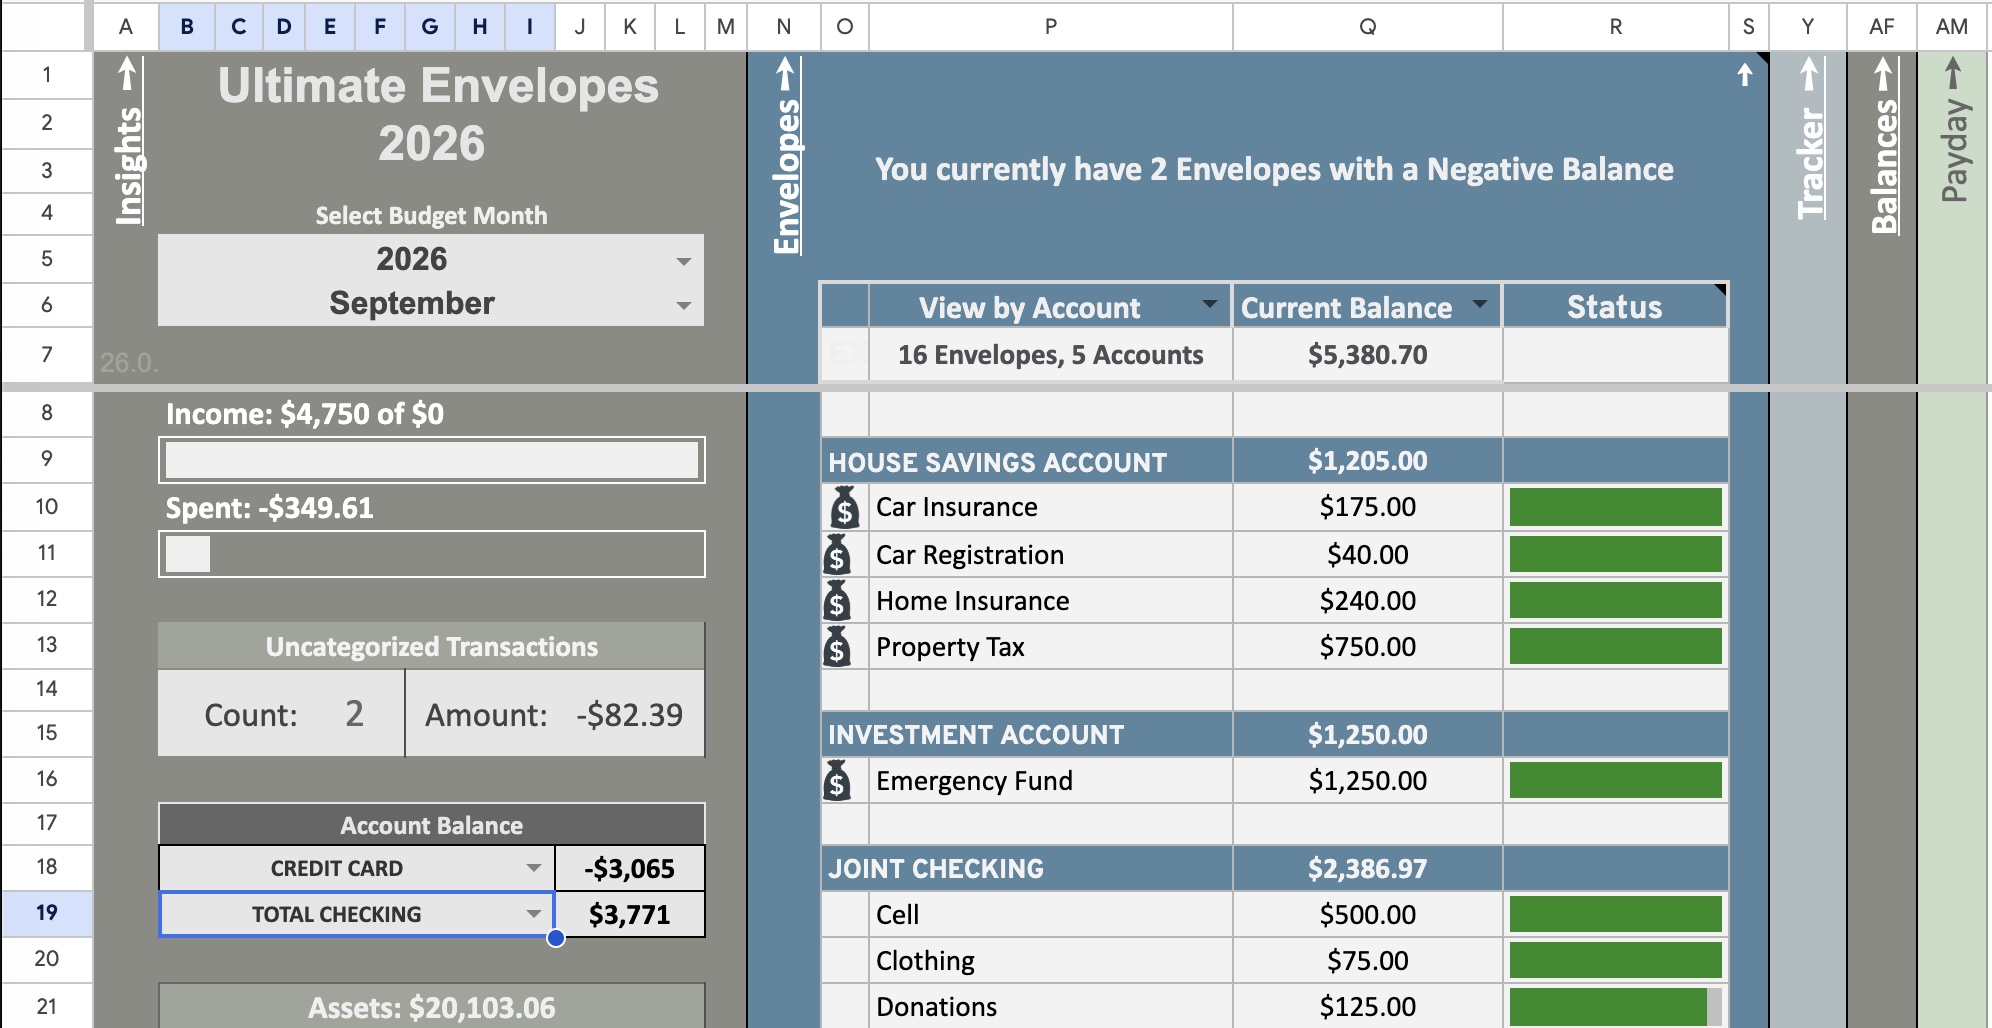Click the money bag icon beside Car Registration
The height and width of the screenshot is (1028, 1992).
click(837, 554)
